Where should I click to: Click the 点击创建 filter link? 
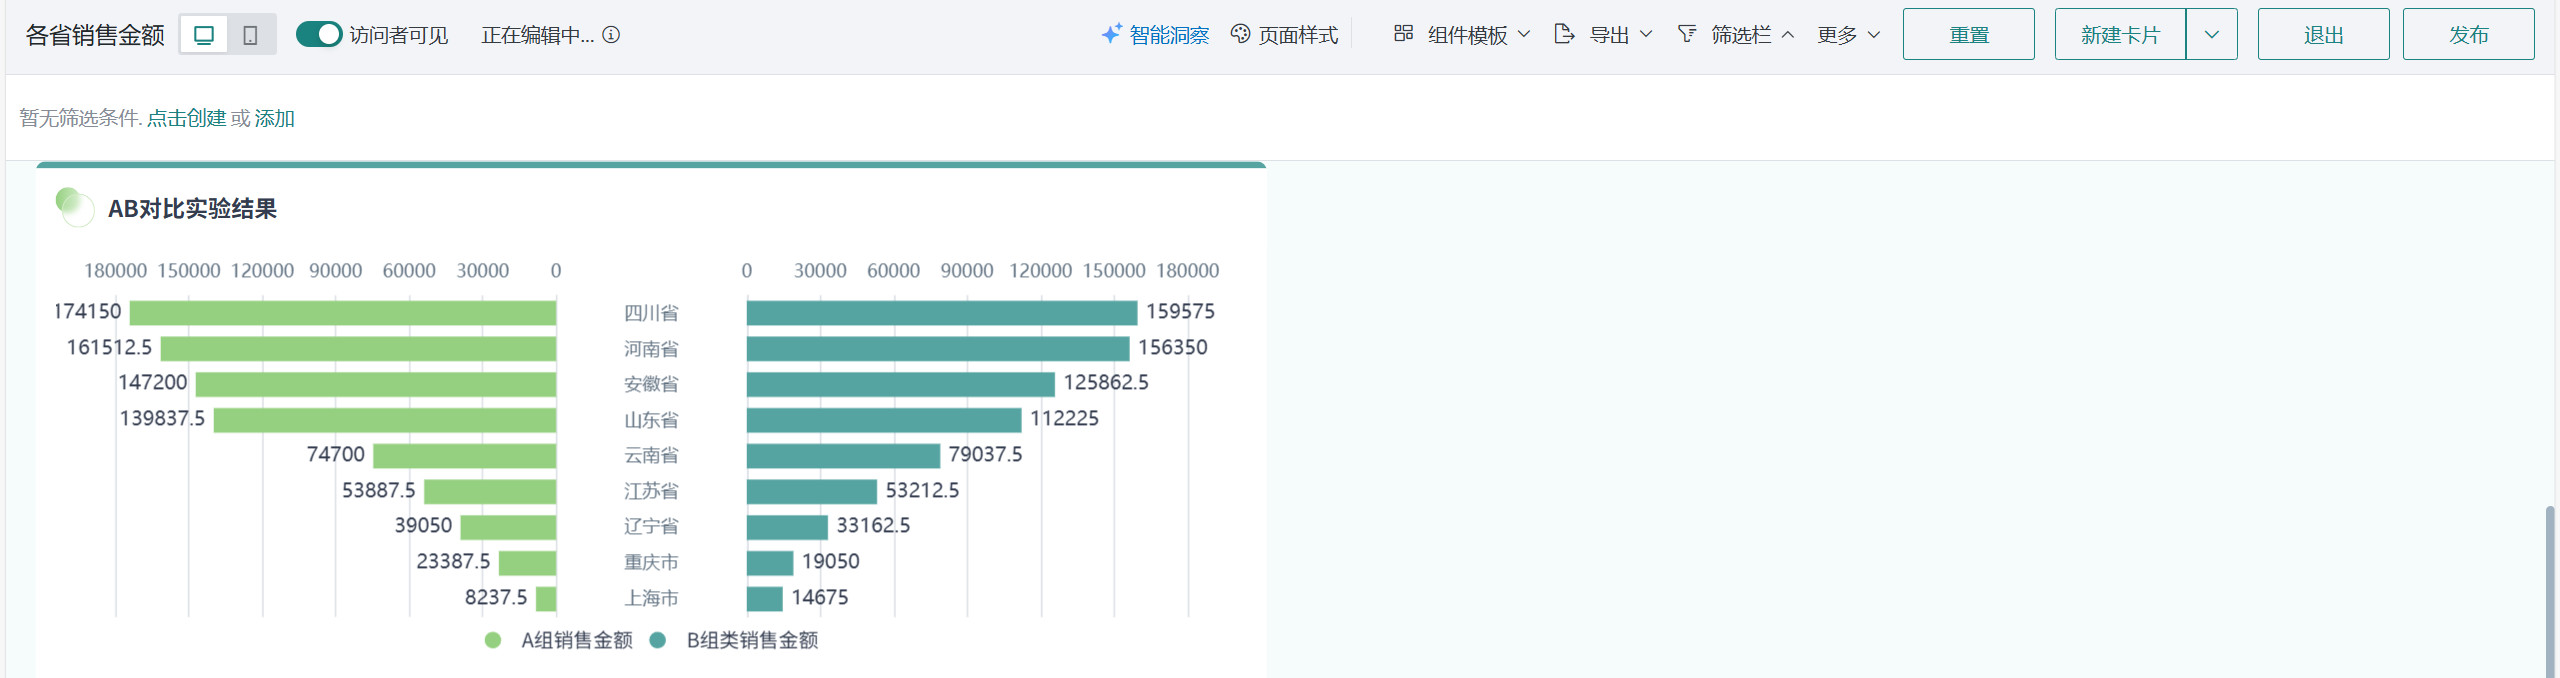186,118
